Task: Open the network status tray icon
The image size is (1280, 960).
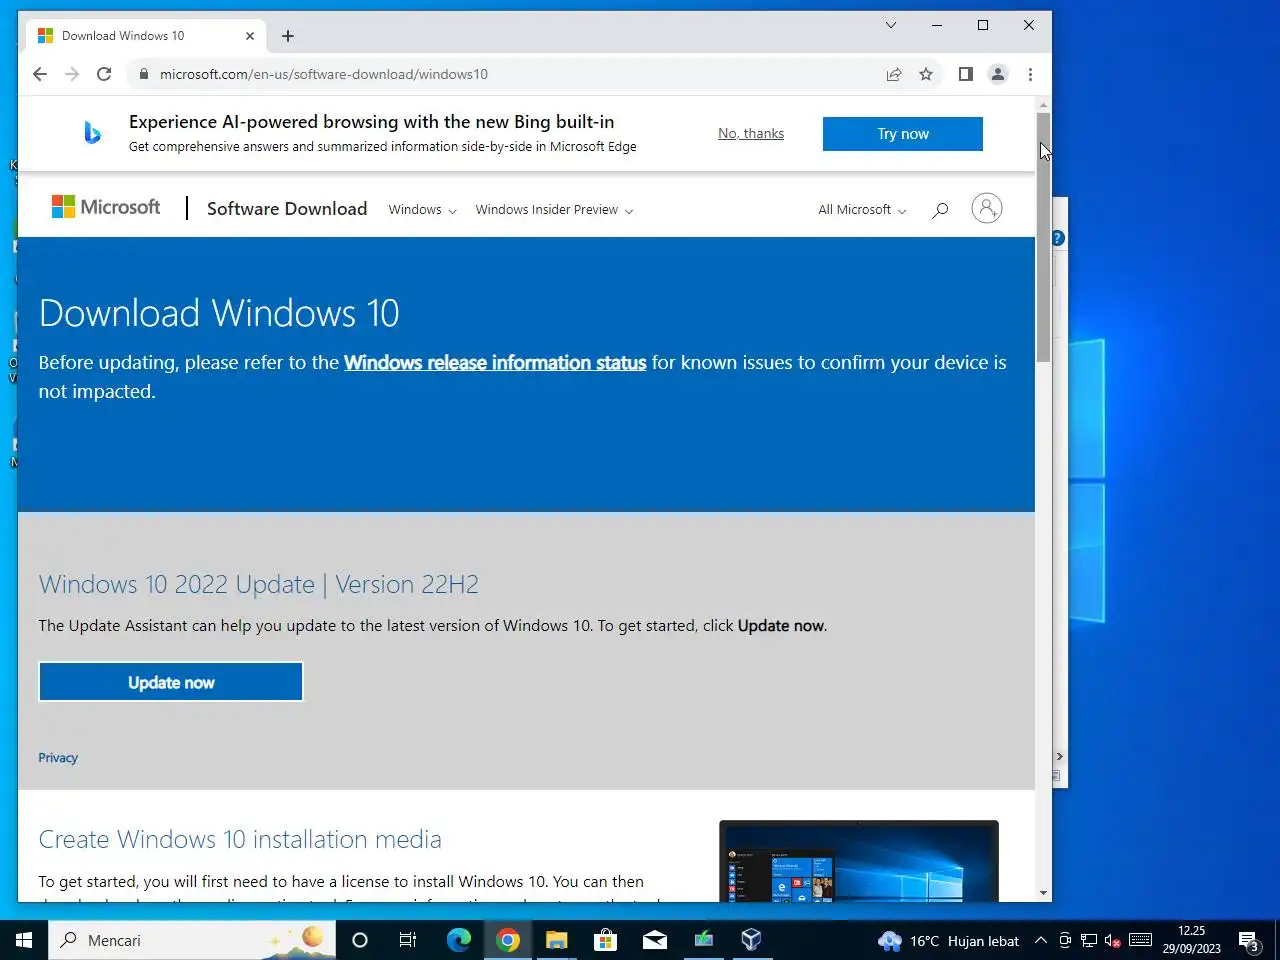Action: 1089,940
